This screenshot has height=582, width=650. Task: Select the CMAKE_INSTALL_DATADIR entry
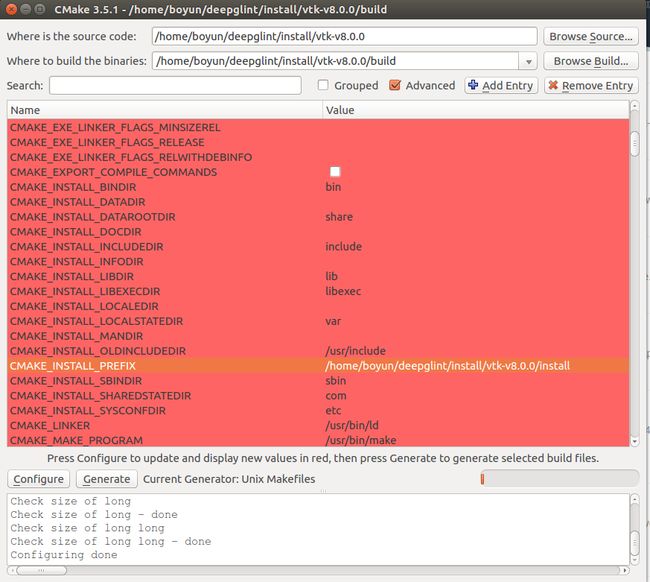[x=78, y=202]
